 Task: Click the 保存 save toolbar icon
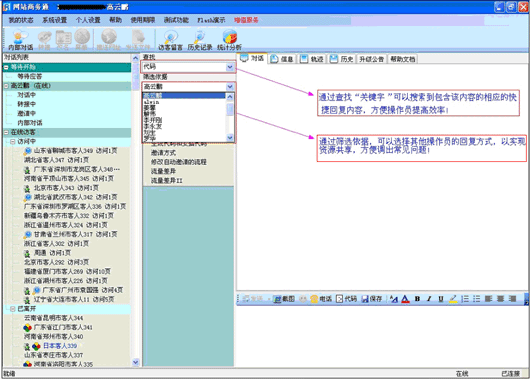tap(371, 299)
